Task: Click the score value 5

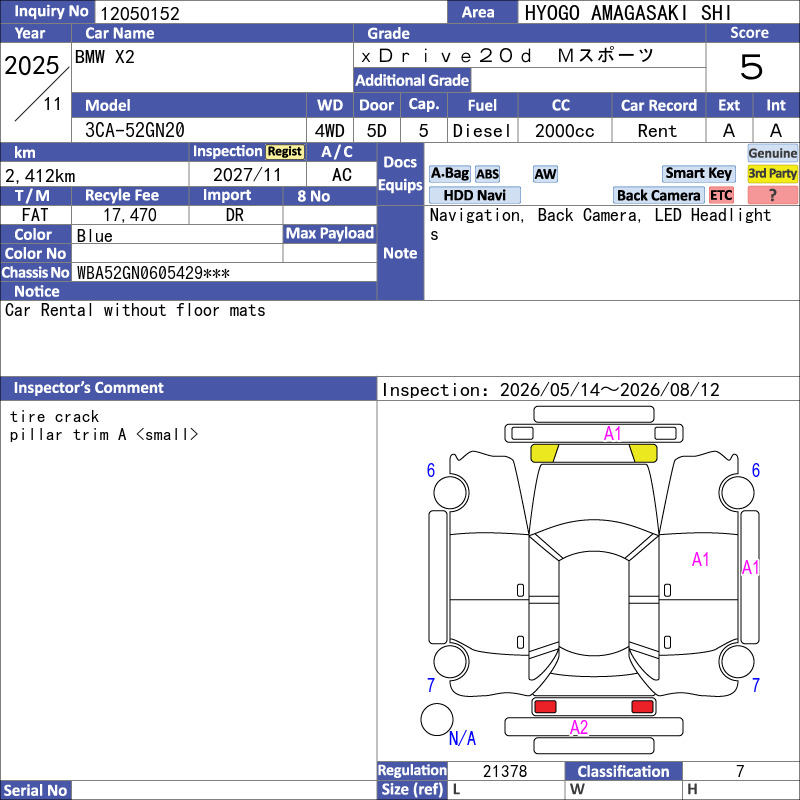Action: (x=752, y=67)
